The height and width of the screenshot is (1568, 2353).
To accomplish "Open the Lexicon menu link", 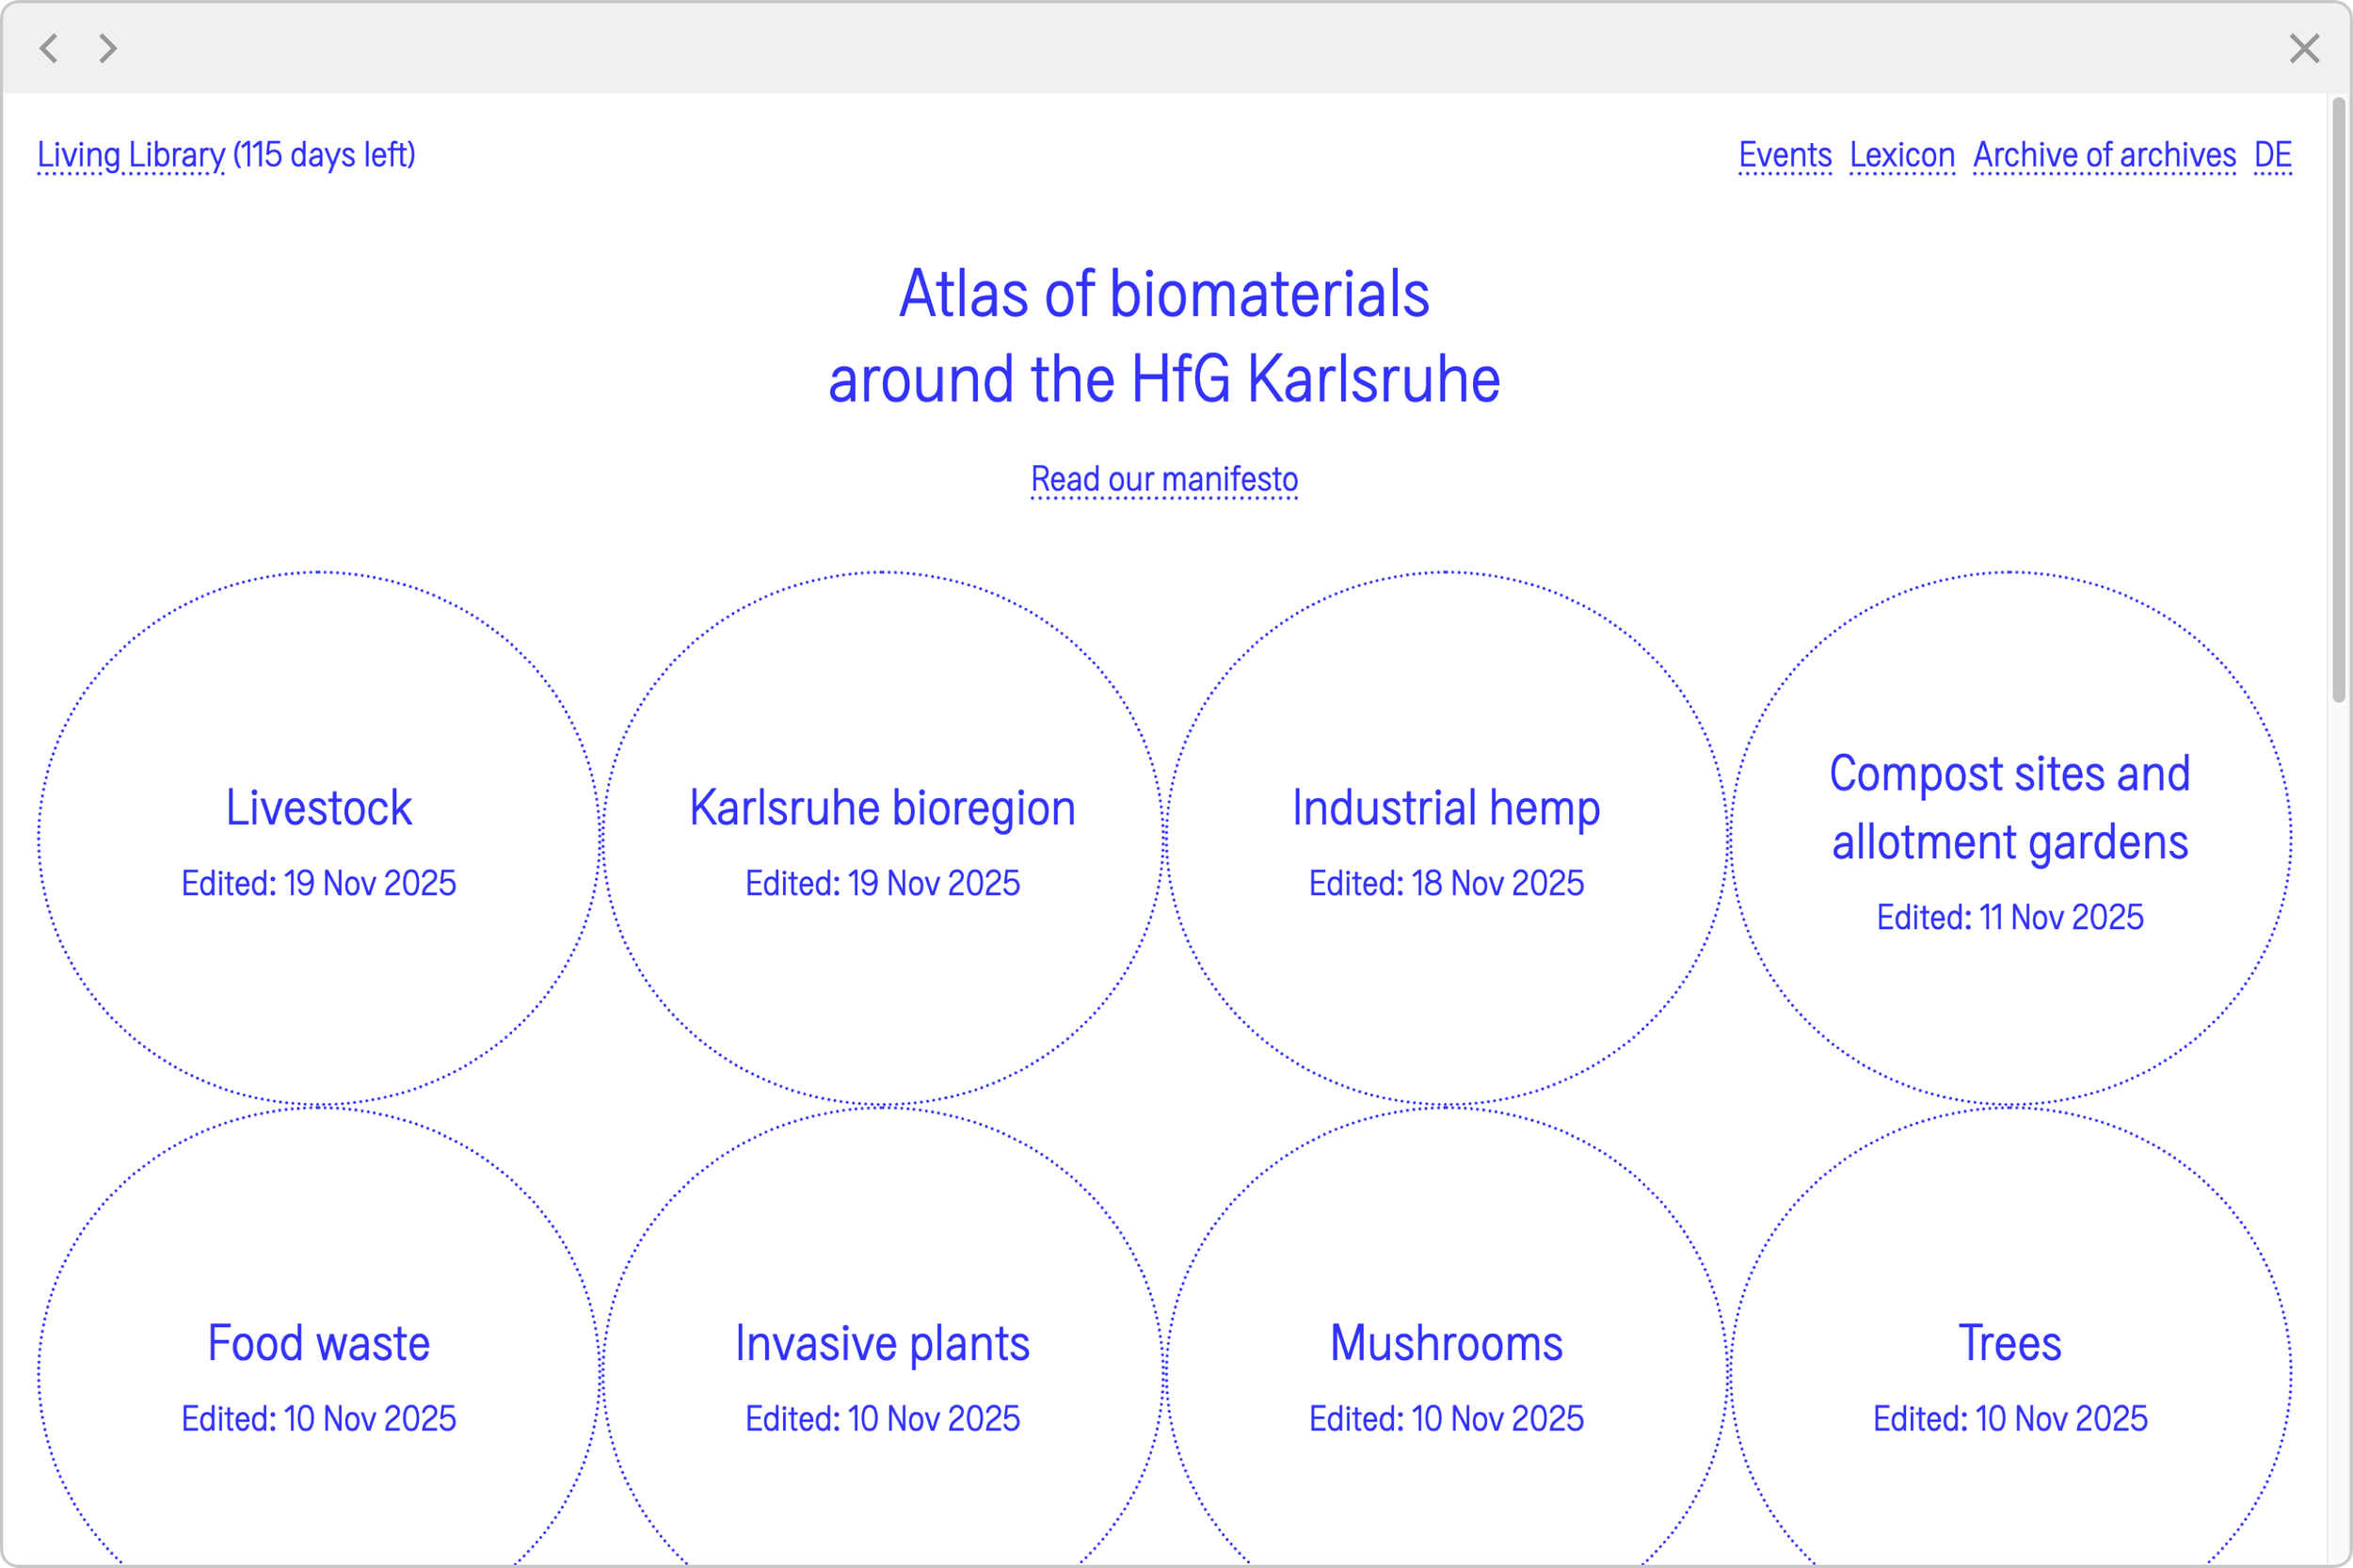I will click(1901, 155).
